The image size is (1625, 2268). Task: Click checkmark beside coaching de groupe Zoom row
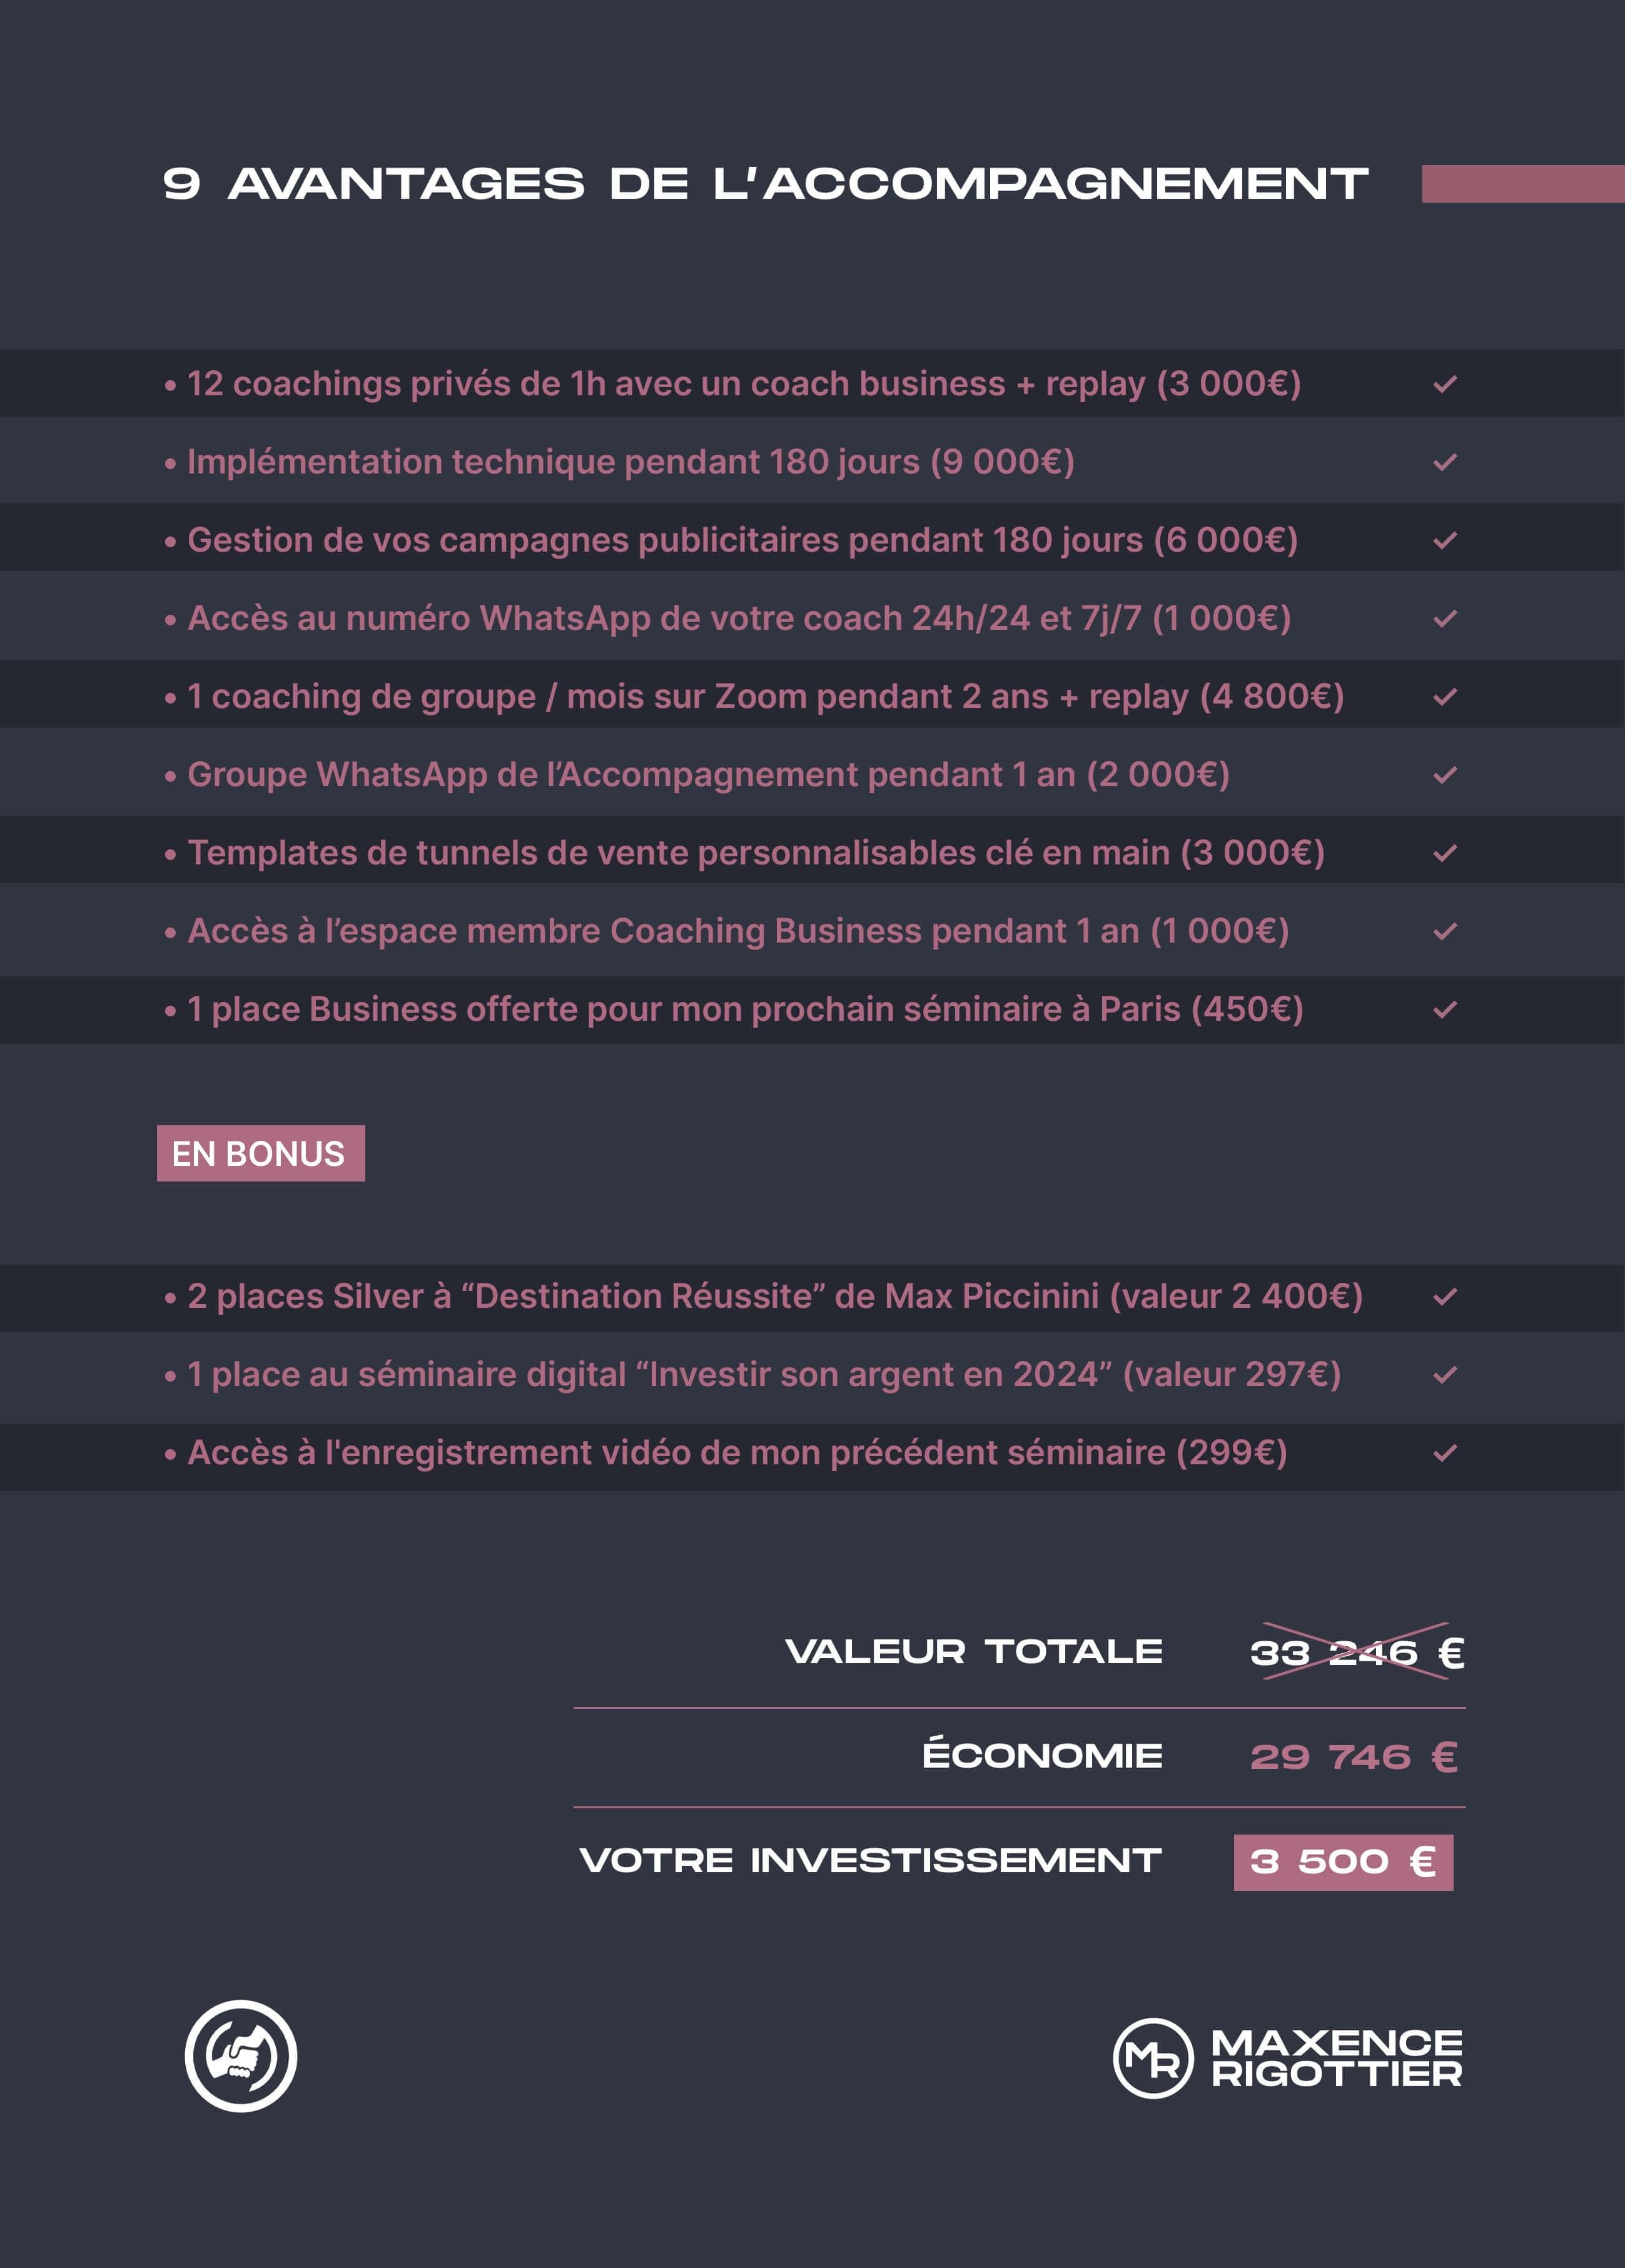[1445, 697]
